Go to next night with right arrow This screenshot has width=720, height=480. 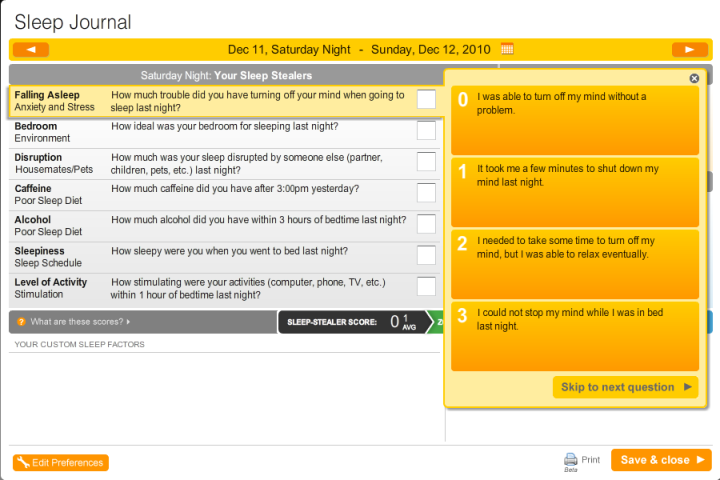(690, 50)
